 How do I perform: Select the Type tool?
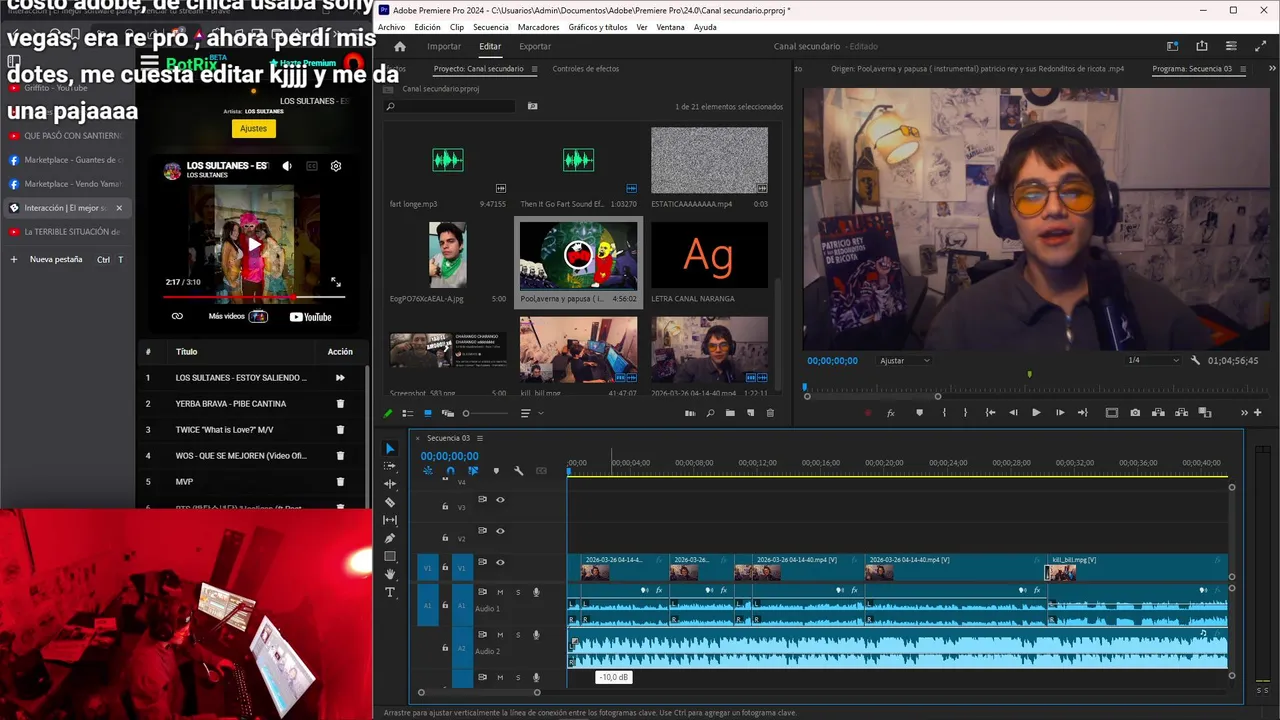[390, 592]
